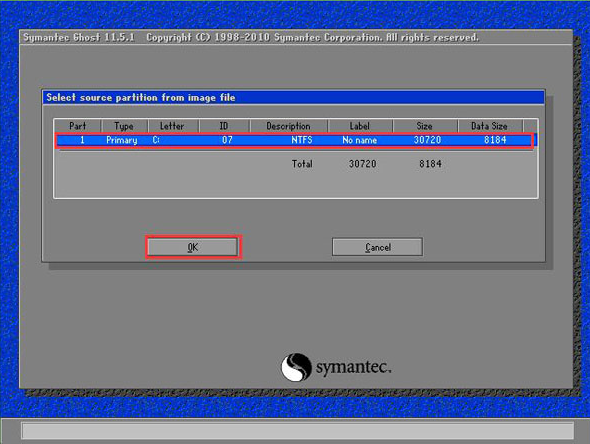Click the 8184 data size cell in row
Image resolution: width=590 pixels, height=444 pixels.
click(495, 140)
